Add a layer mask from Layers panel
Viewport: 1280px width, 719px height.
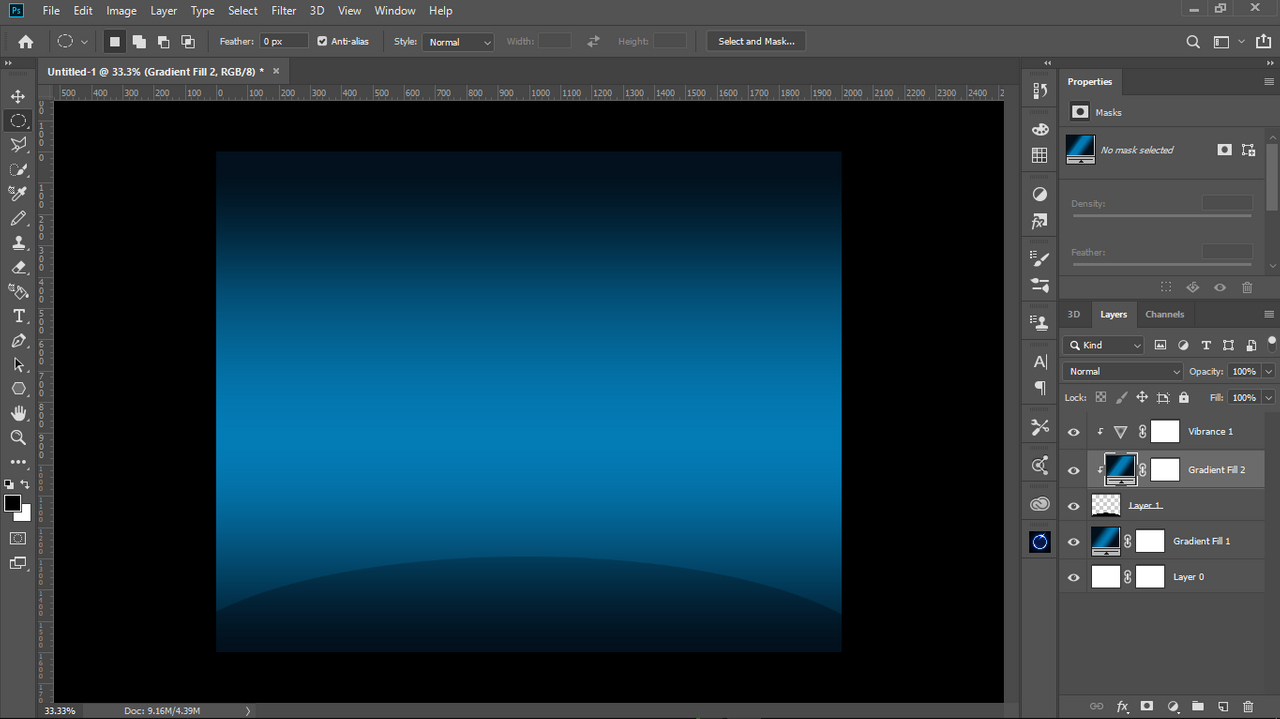[x=1147, y=707]
